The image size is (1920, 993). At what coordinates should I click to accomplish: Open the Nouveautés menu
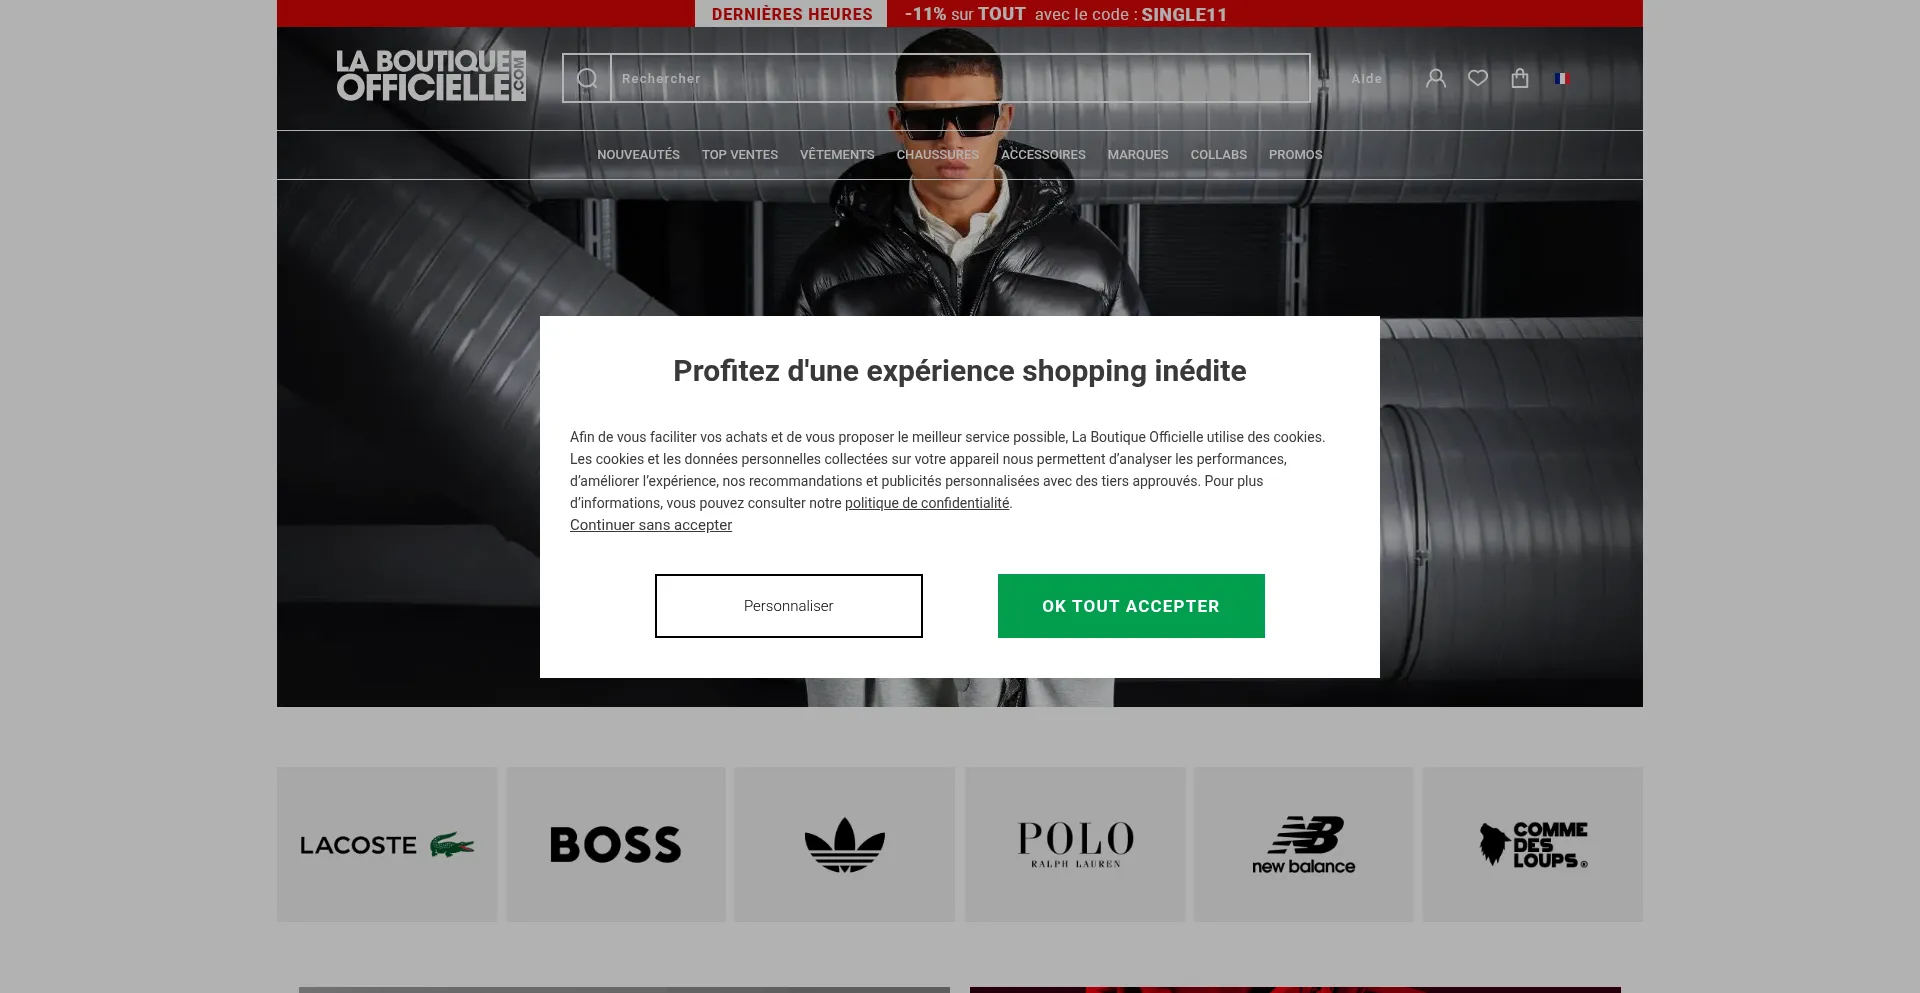(638, 155)
